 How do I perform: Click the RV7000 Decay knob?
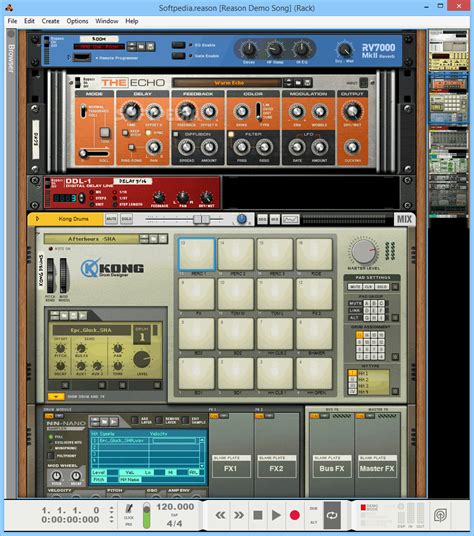pos(249,49)
